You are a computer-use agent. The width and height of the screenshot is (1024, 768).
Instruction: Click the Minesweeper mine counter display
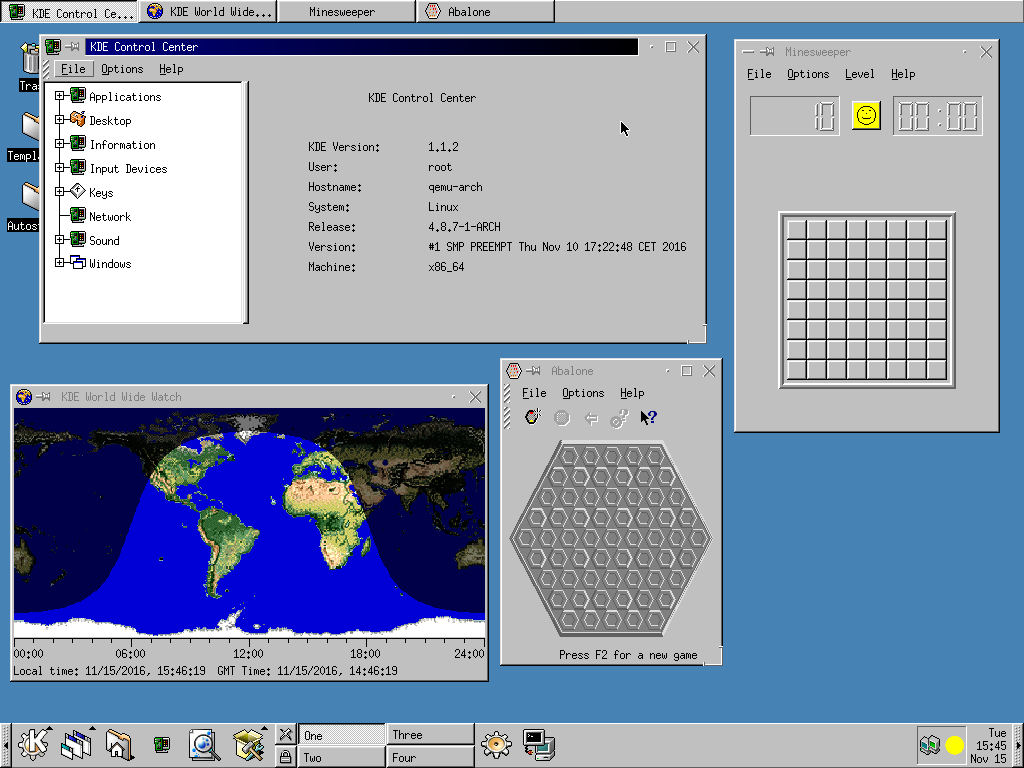tap(795, 116)
